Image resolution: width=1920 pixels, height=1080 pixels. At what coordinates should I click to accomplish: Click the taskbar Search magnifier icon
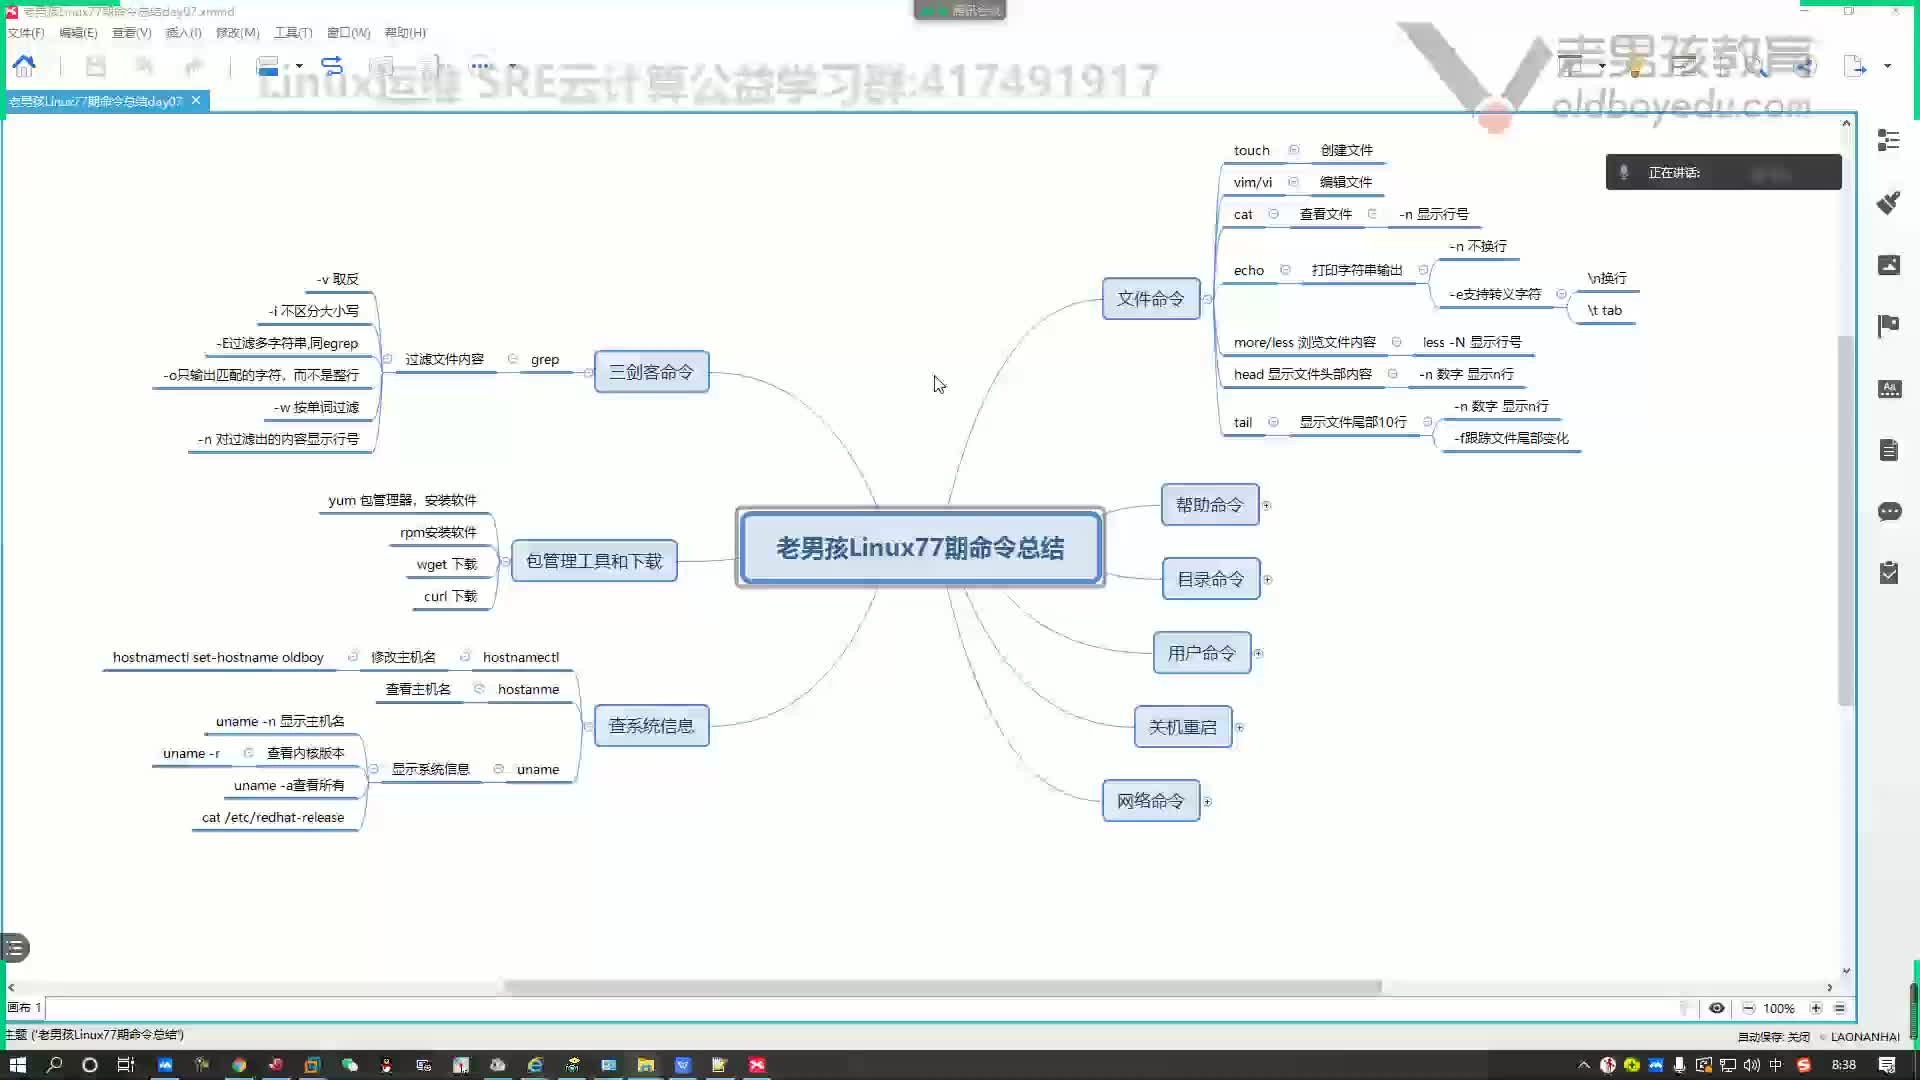pyautogui.click(x=54, y=1065)
